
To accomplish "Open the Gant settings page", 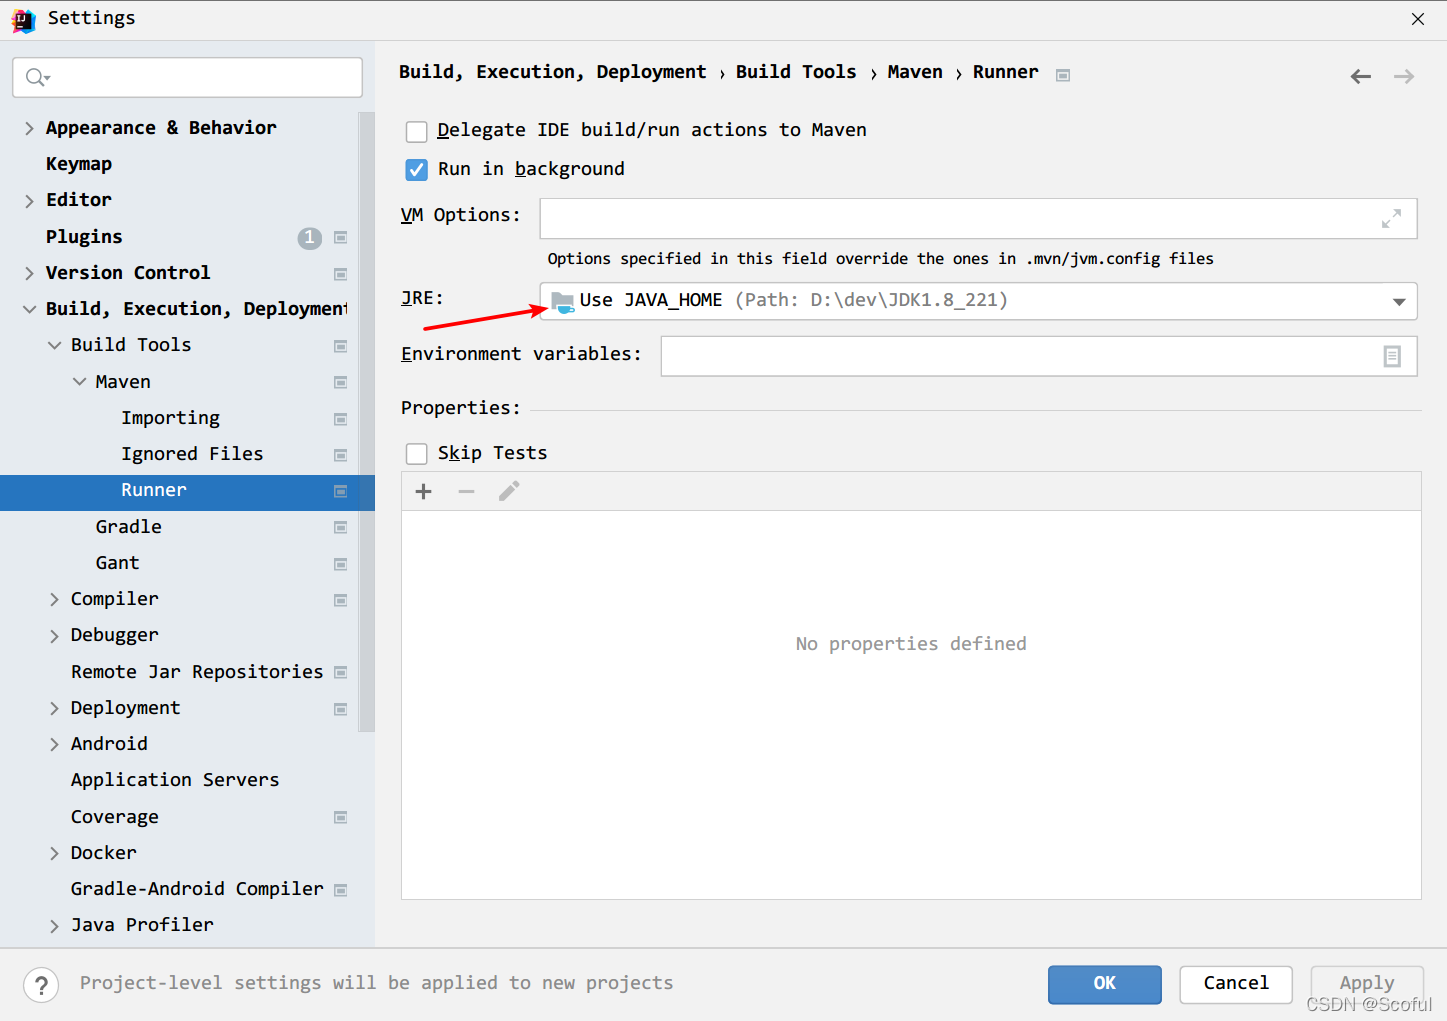I will 117,563.
